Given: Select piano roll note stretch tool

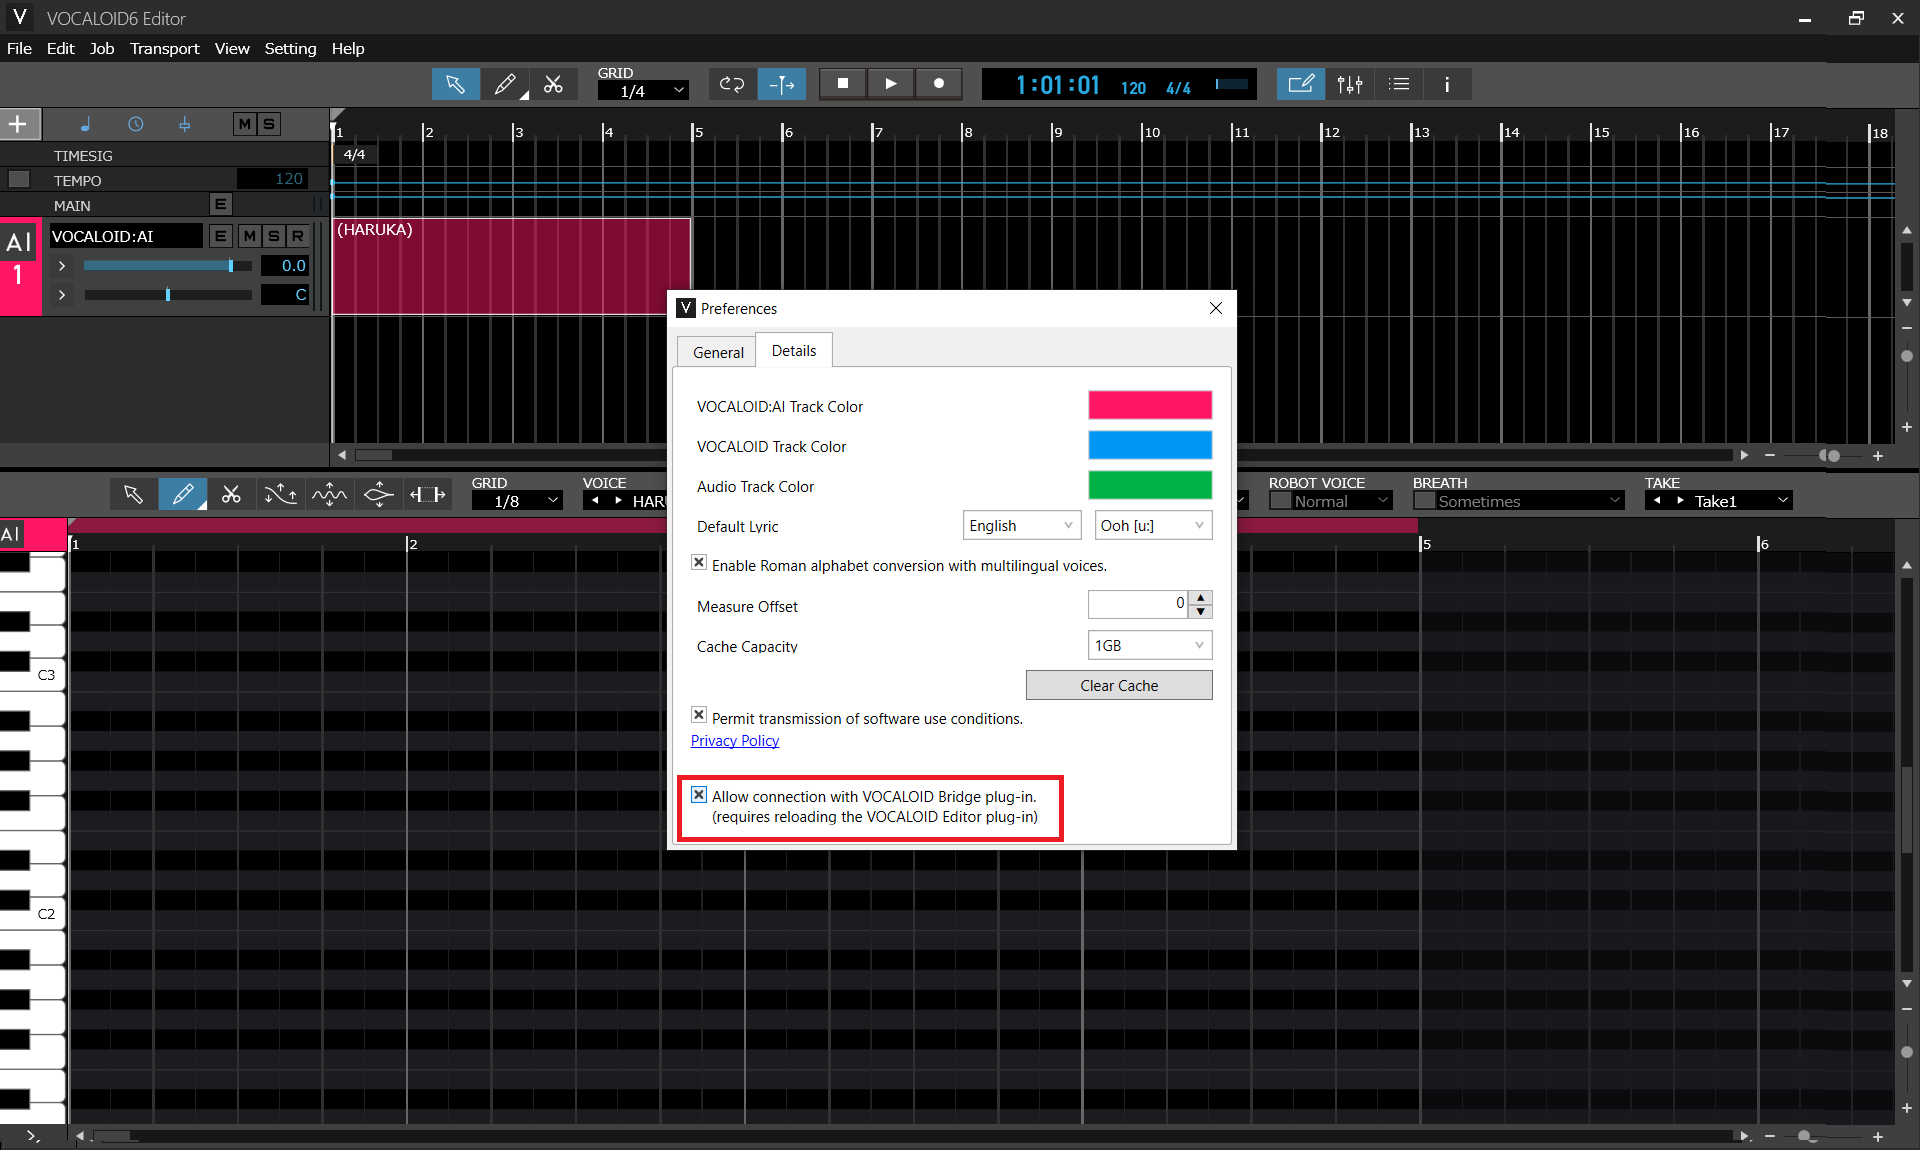Looking at the screenshot, I should click(x=427, y=494).
